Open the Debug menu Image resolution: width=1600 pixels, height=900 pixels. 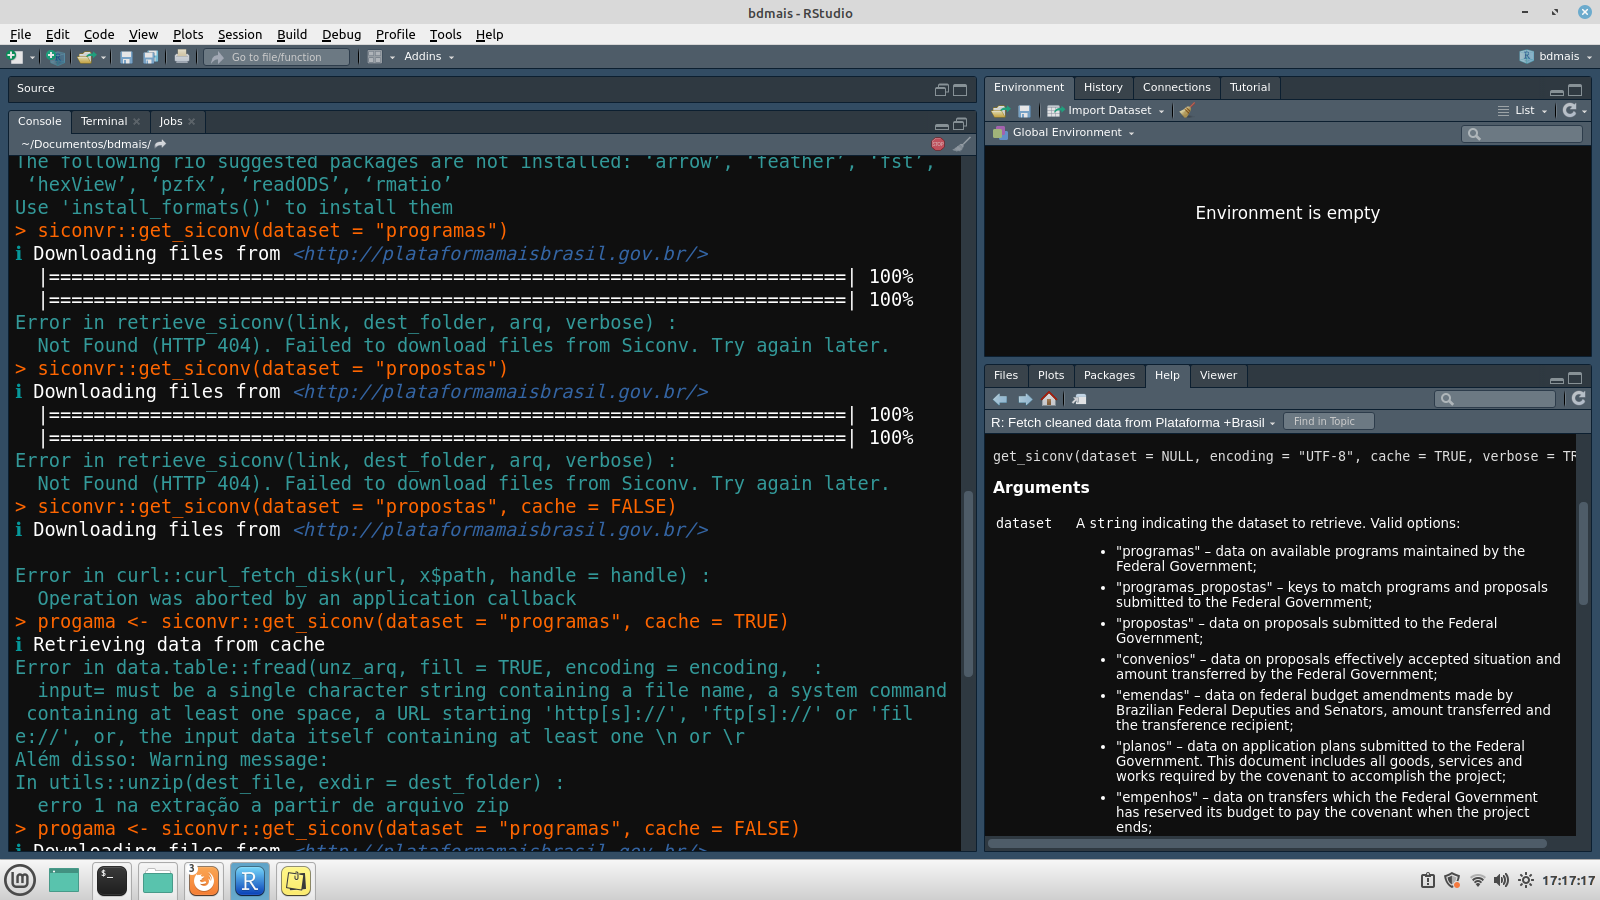point(341,34)
